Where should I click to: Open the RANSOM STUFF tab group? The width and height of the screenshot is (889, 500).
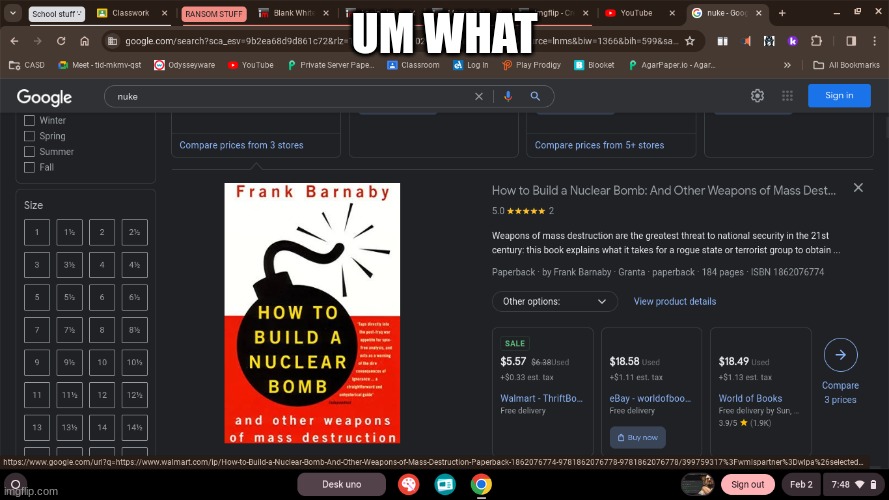pos(214,14)
